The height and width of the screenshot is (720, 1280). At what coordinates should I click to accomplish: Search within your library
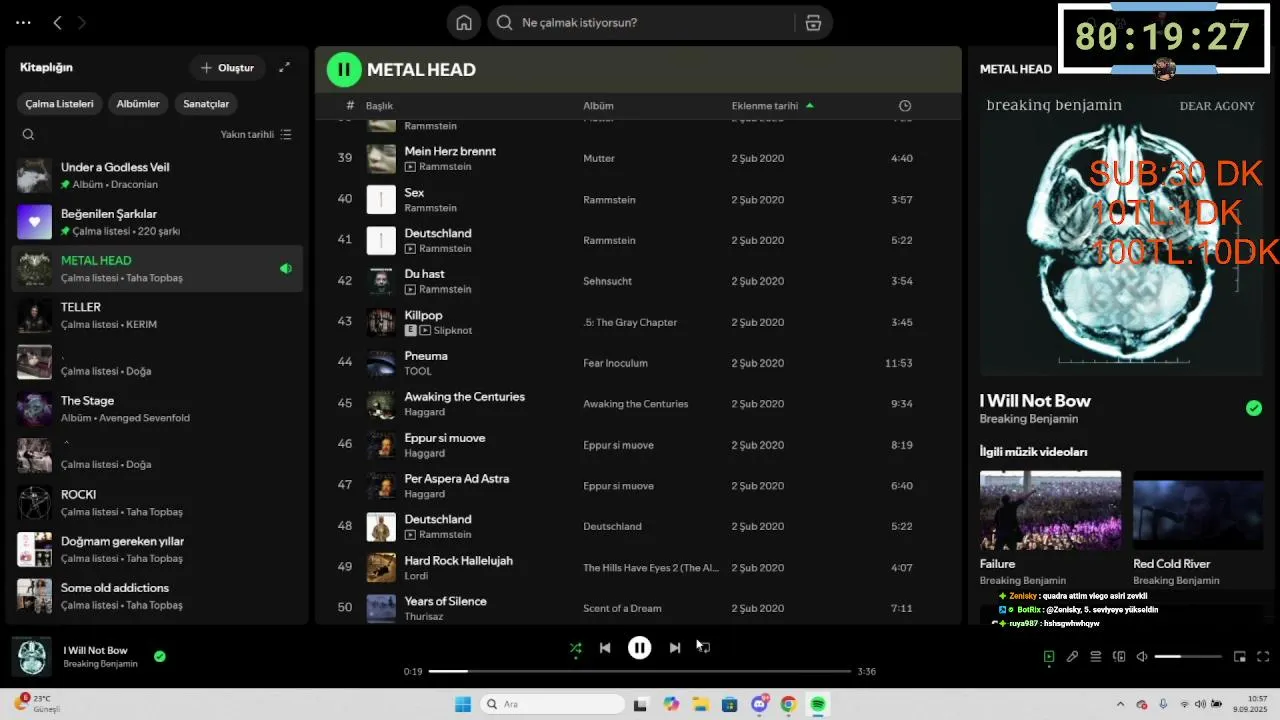click(x=28, y=135)
